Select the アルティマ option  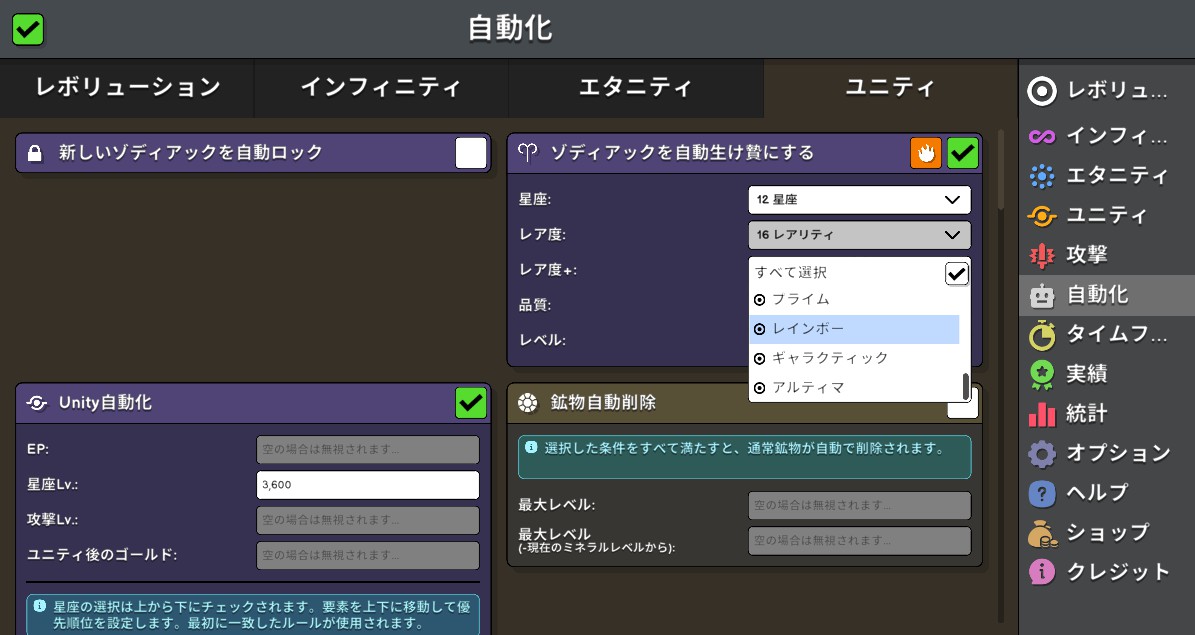pos(854,387)
